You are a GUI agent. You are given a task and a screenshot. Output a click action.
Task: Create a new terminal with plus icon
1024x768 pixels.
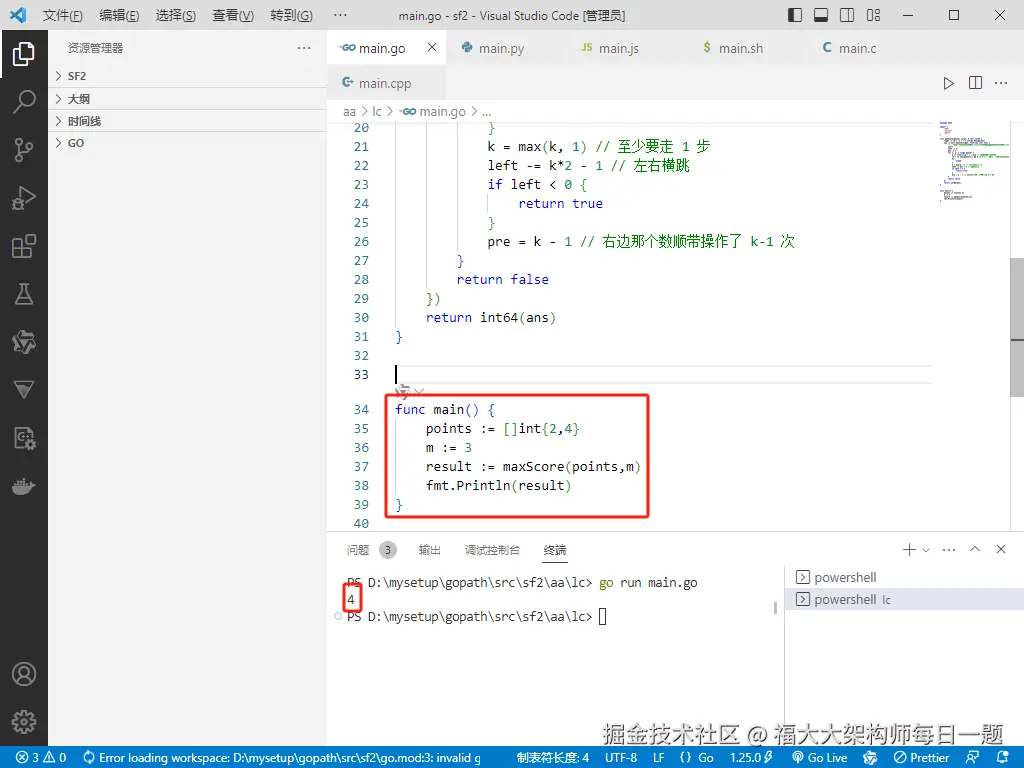tap(908, 549)
